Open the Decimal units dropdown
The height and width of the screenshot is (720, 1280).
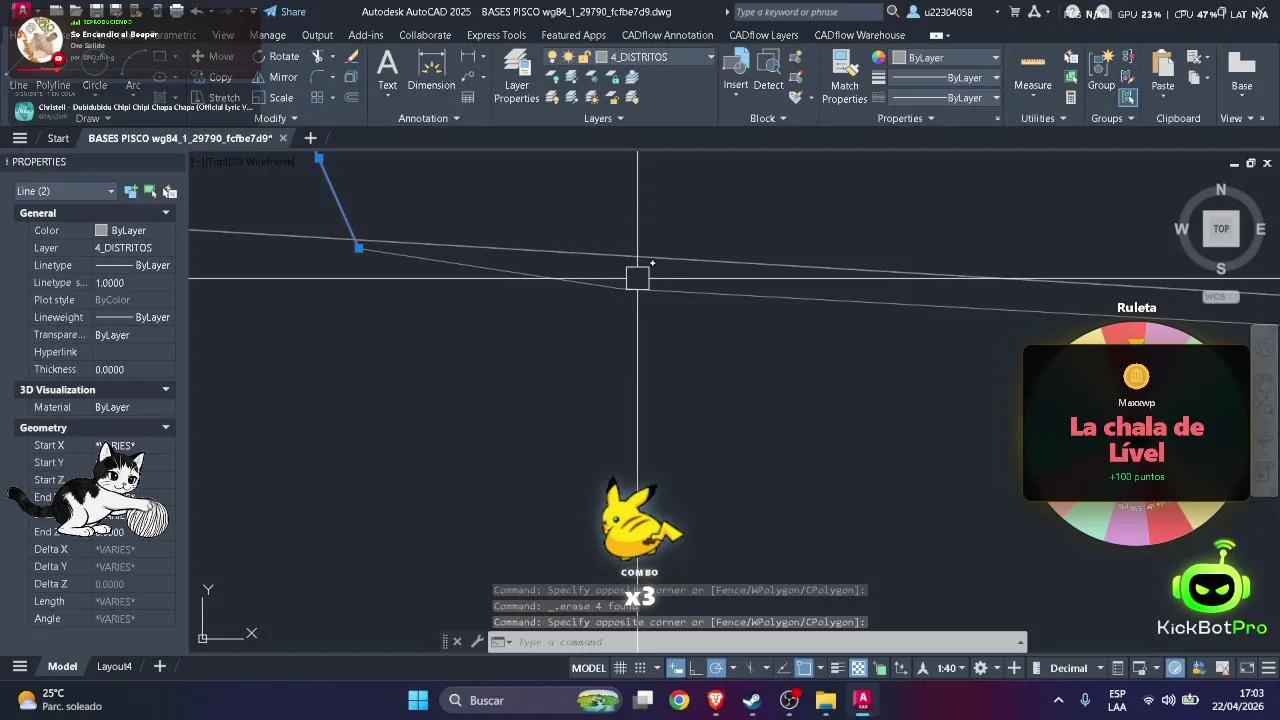[x=1077, y=668]
